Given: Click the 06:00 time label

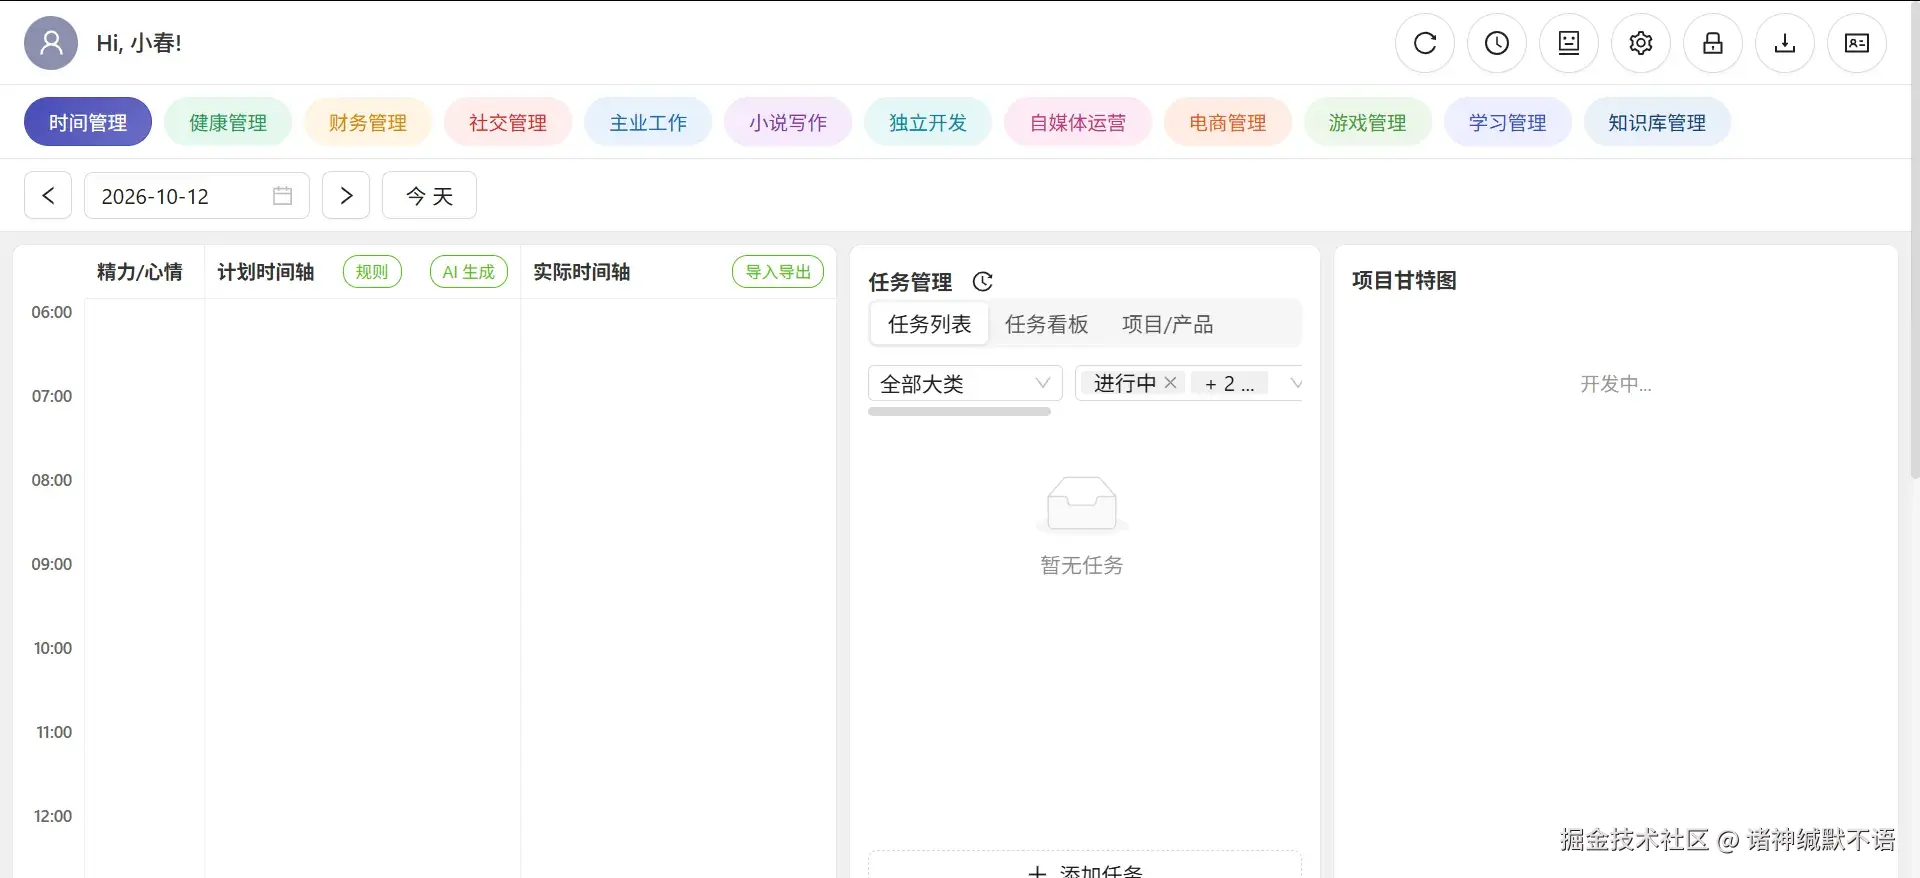Looking at the screenshot, I should coord(52,312).
